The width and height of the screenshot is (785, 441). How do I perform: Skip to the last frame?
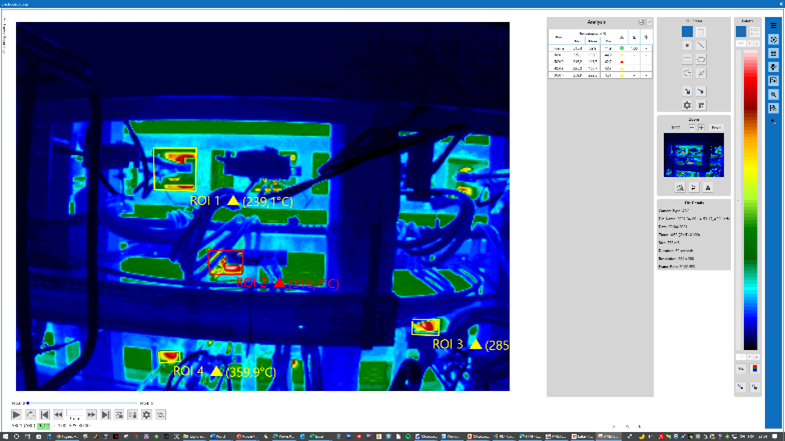[x=105, y=414]
